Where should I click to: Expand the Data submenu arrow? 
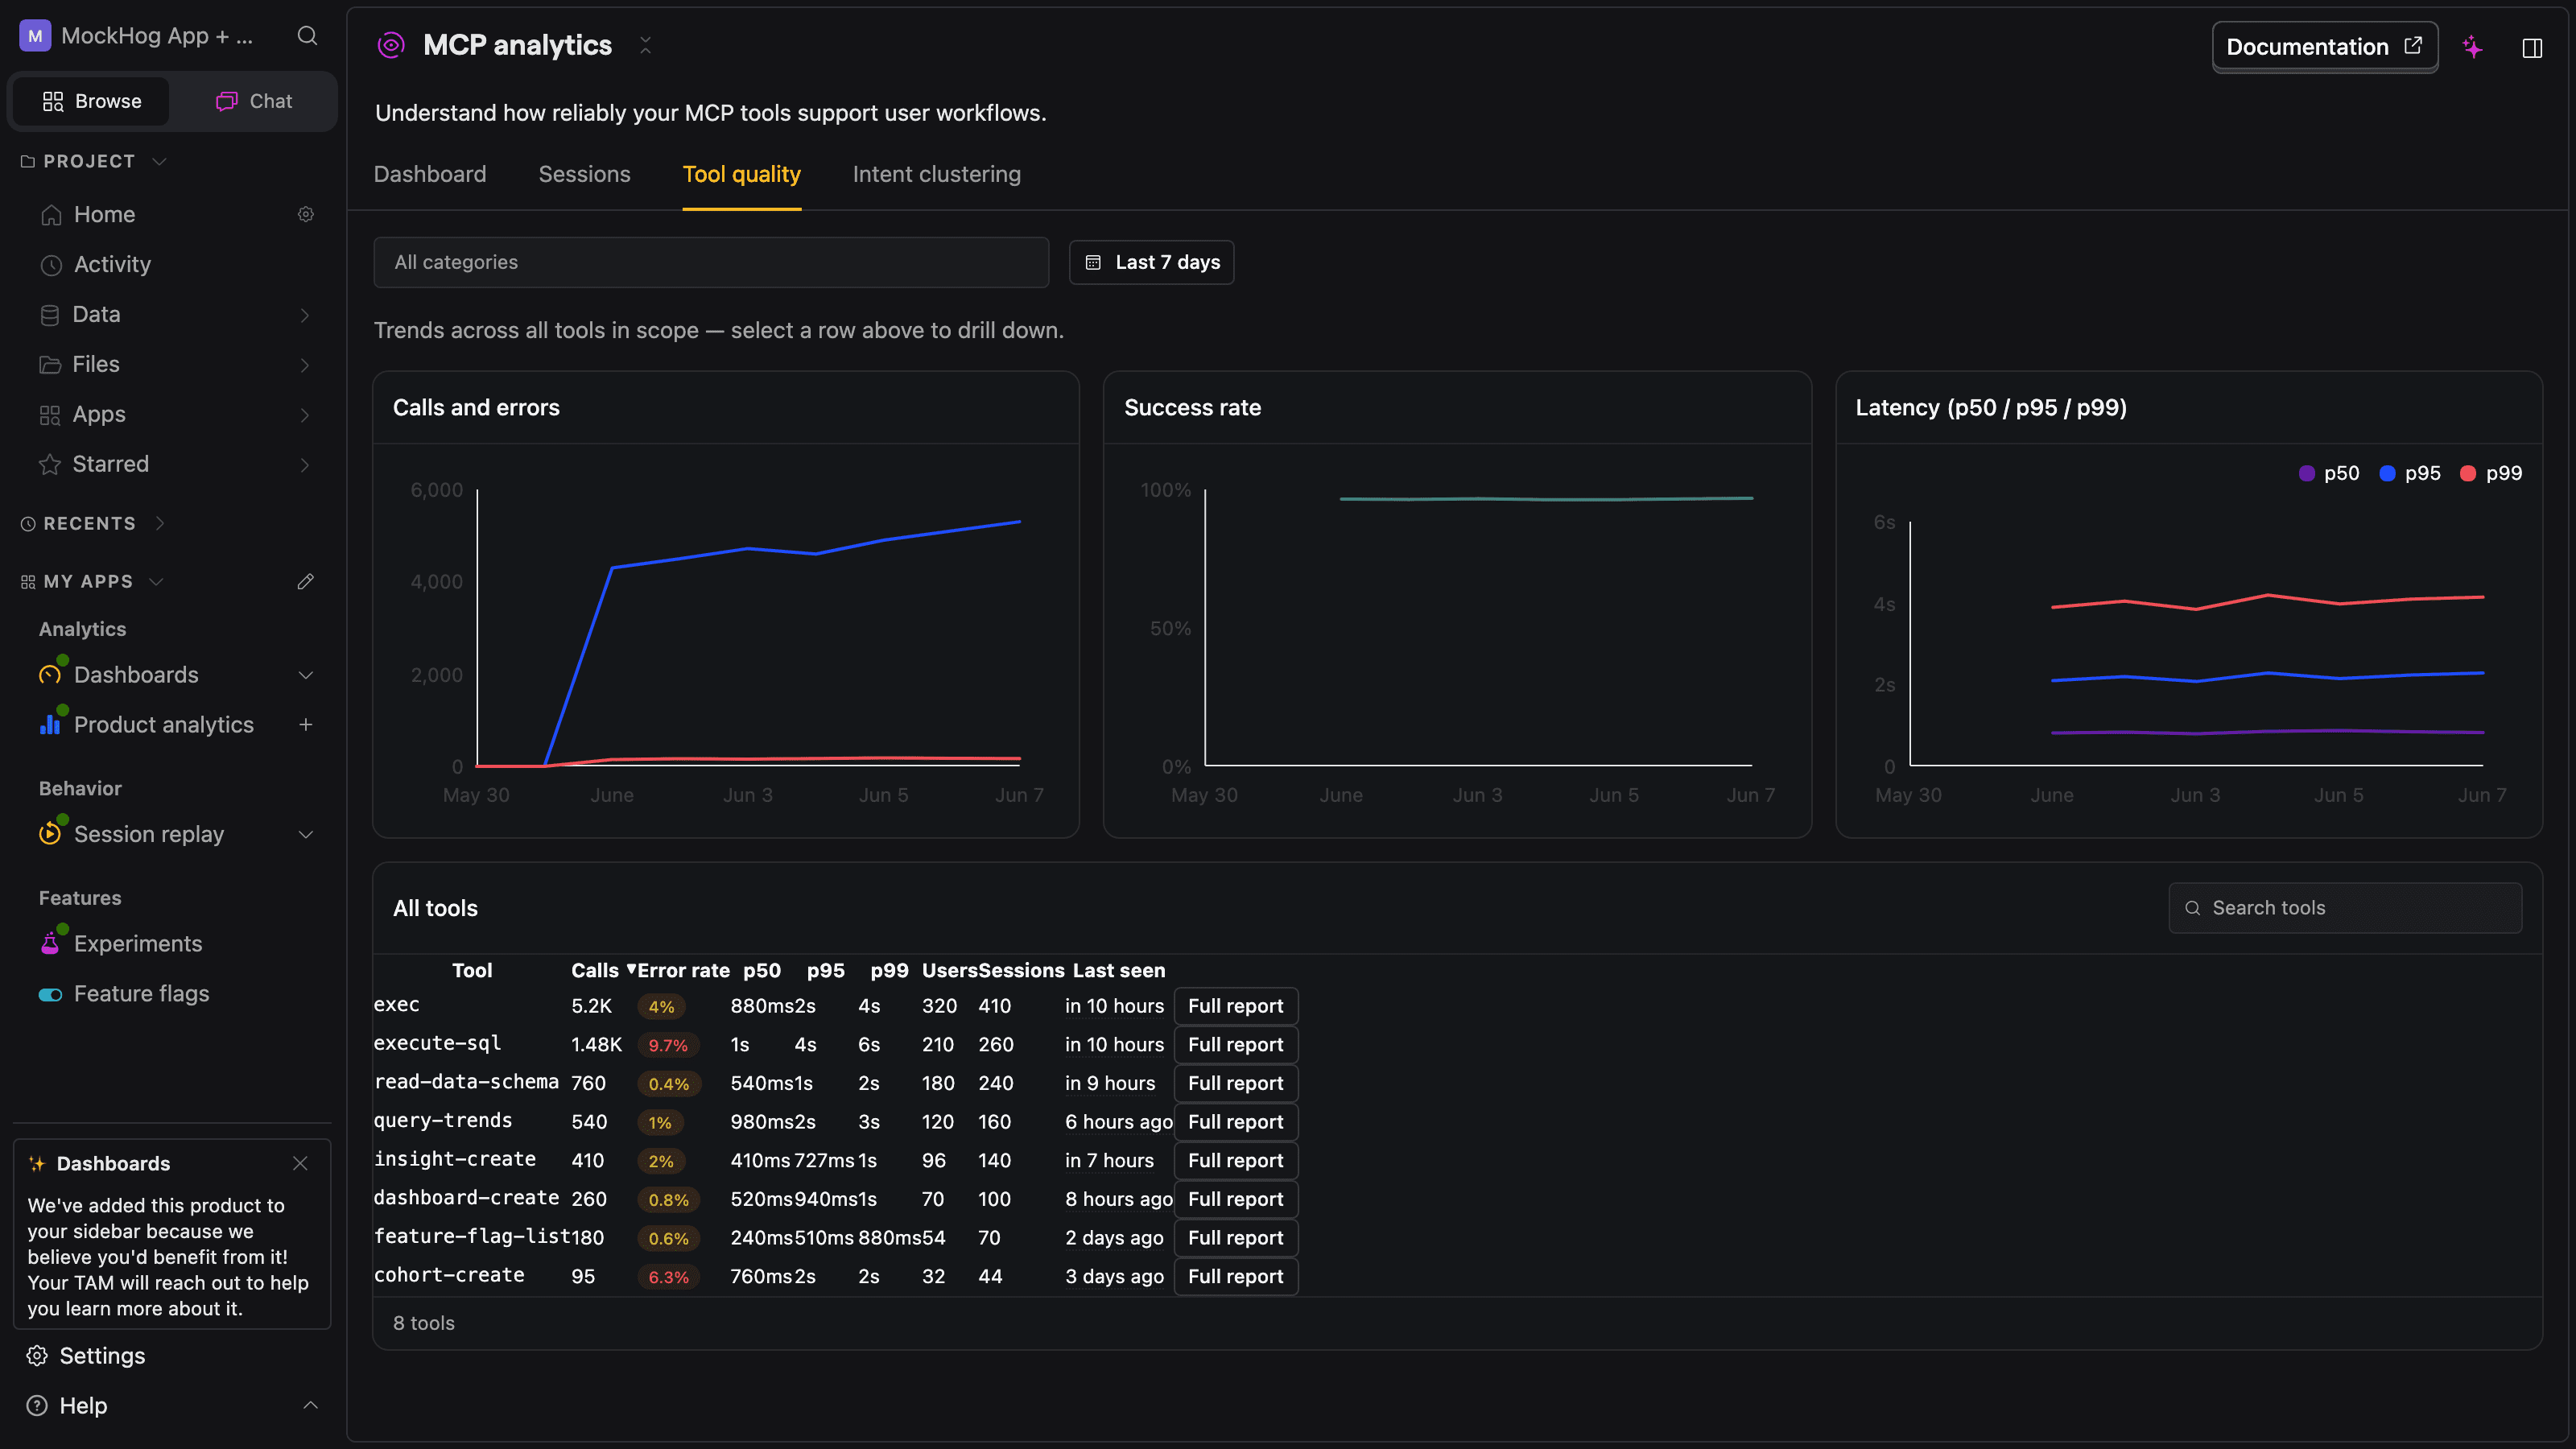pos(305,315)
